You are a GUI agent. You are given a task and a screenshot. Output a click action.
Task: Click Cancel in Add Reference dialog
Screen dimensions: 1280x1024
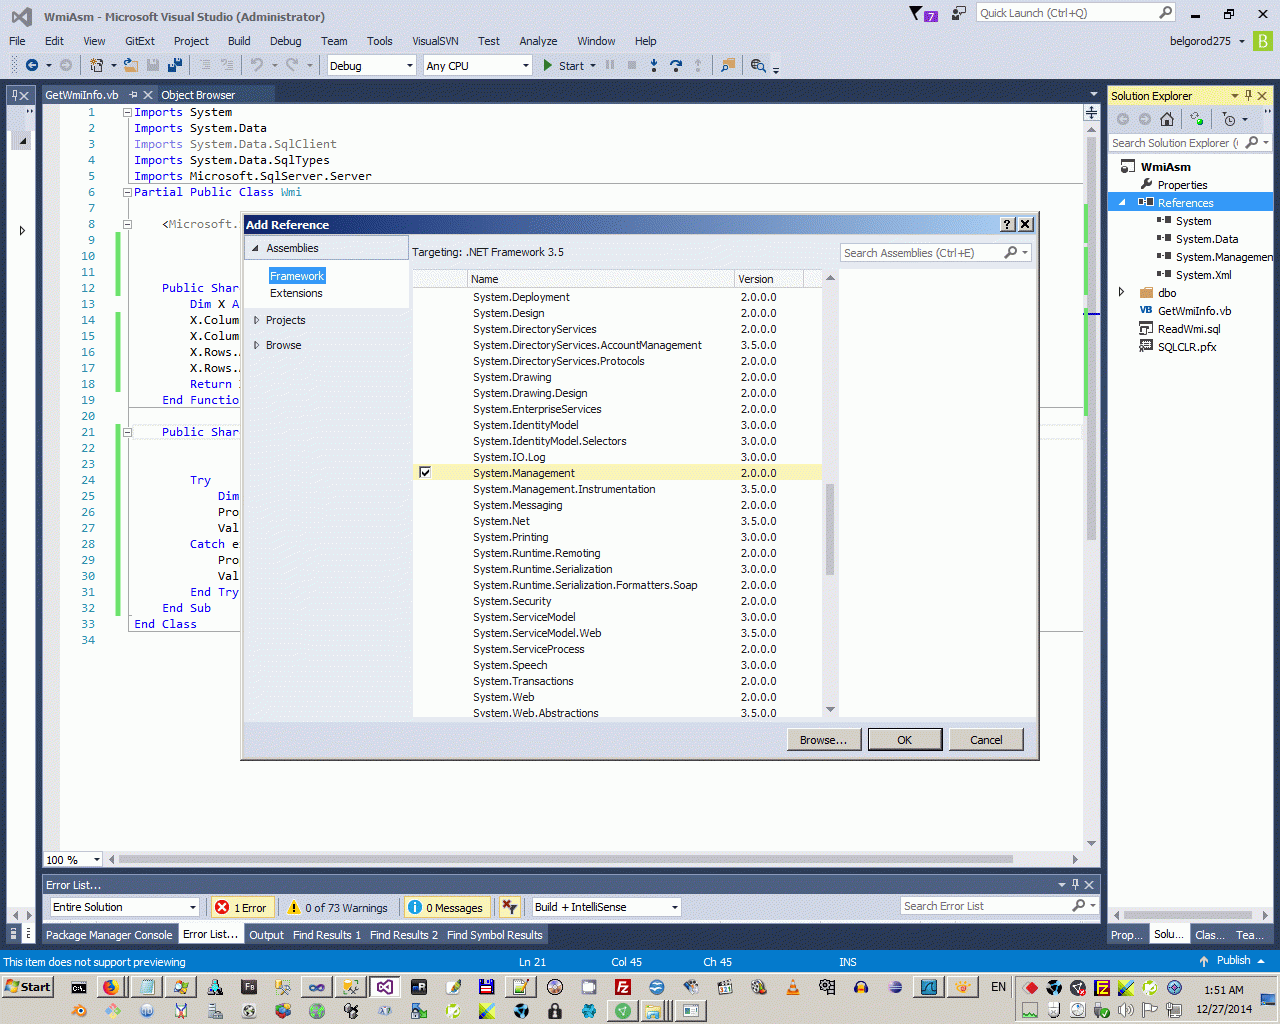986,740
